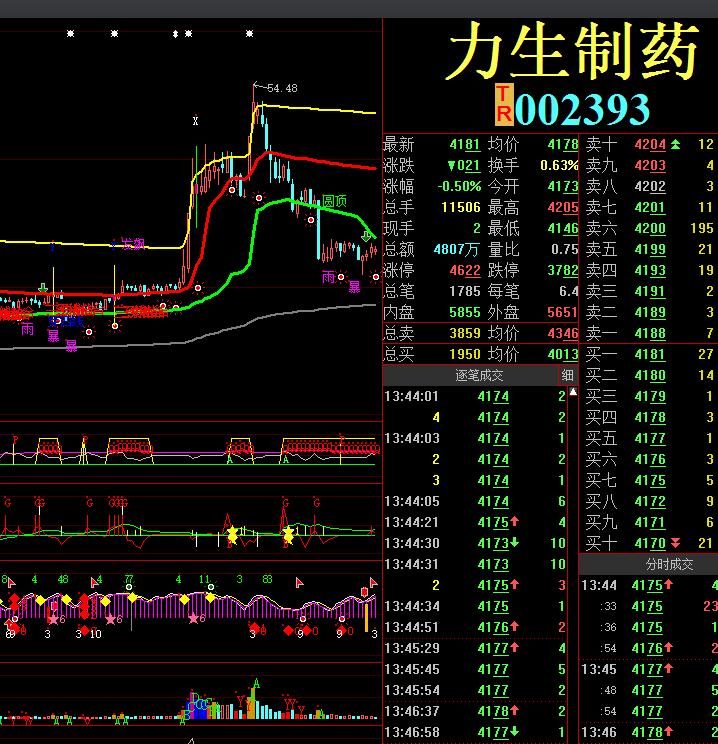Click 内盘 value 5855
This screenshot has width=718, height=744.
pyautogui.click(x=465, y=312)
